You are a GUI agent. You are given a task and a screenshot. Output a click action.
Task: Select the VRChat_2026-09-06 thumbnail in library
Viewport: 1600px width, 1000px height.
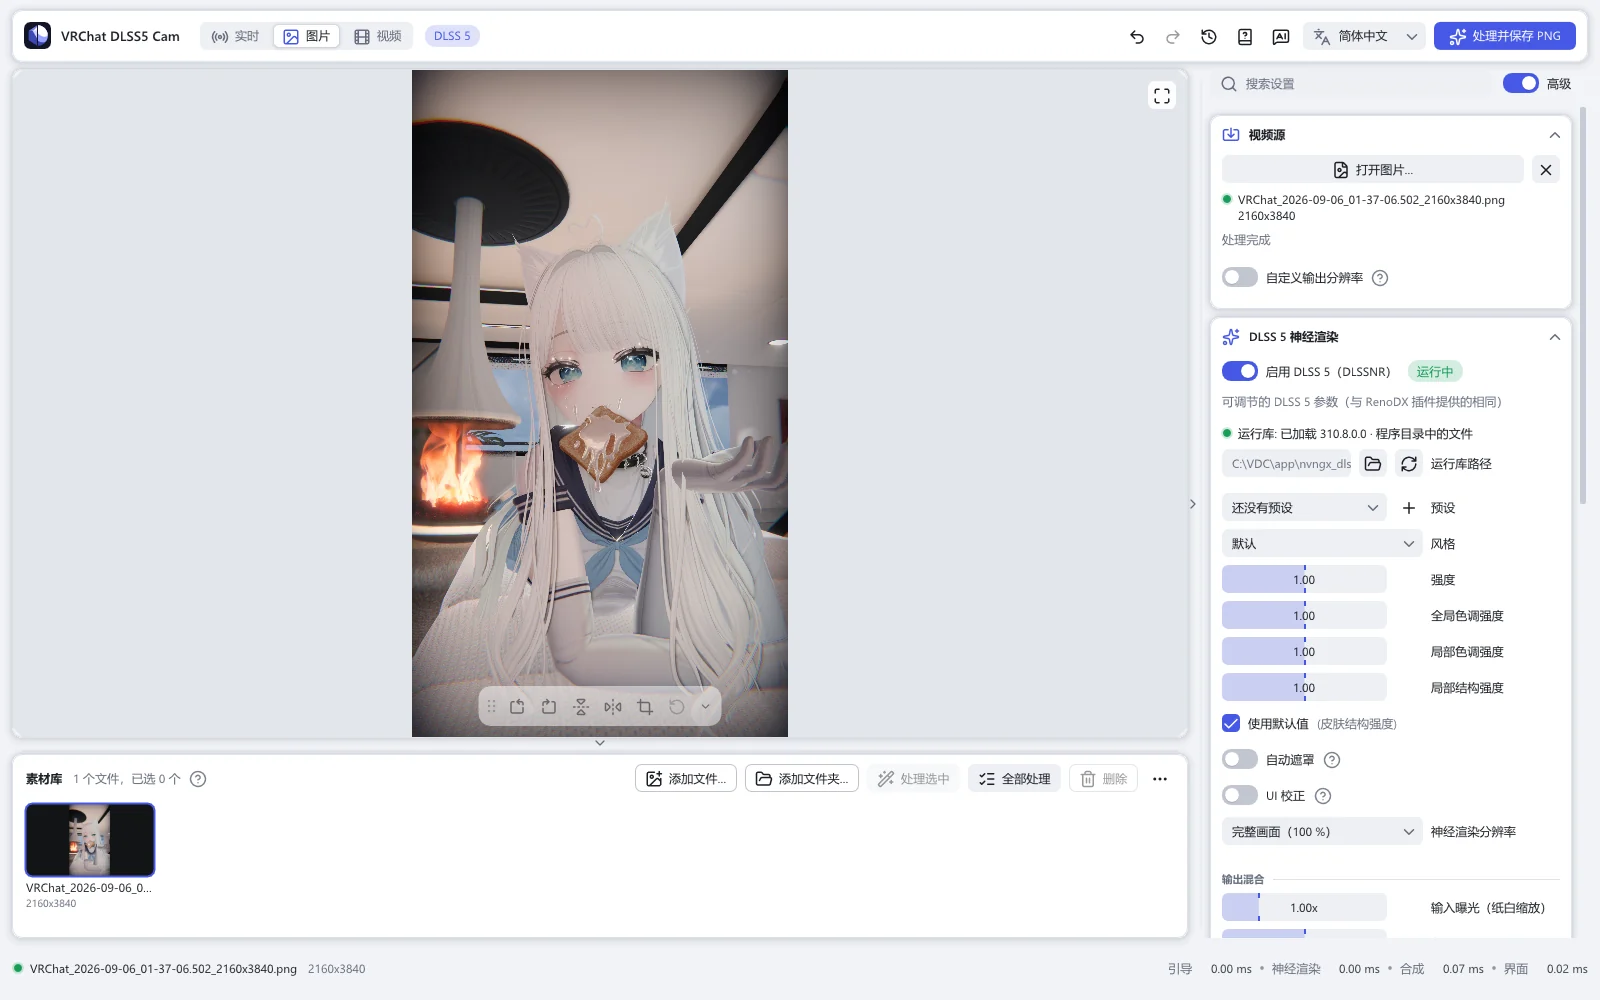tap(90, 840)
